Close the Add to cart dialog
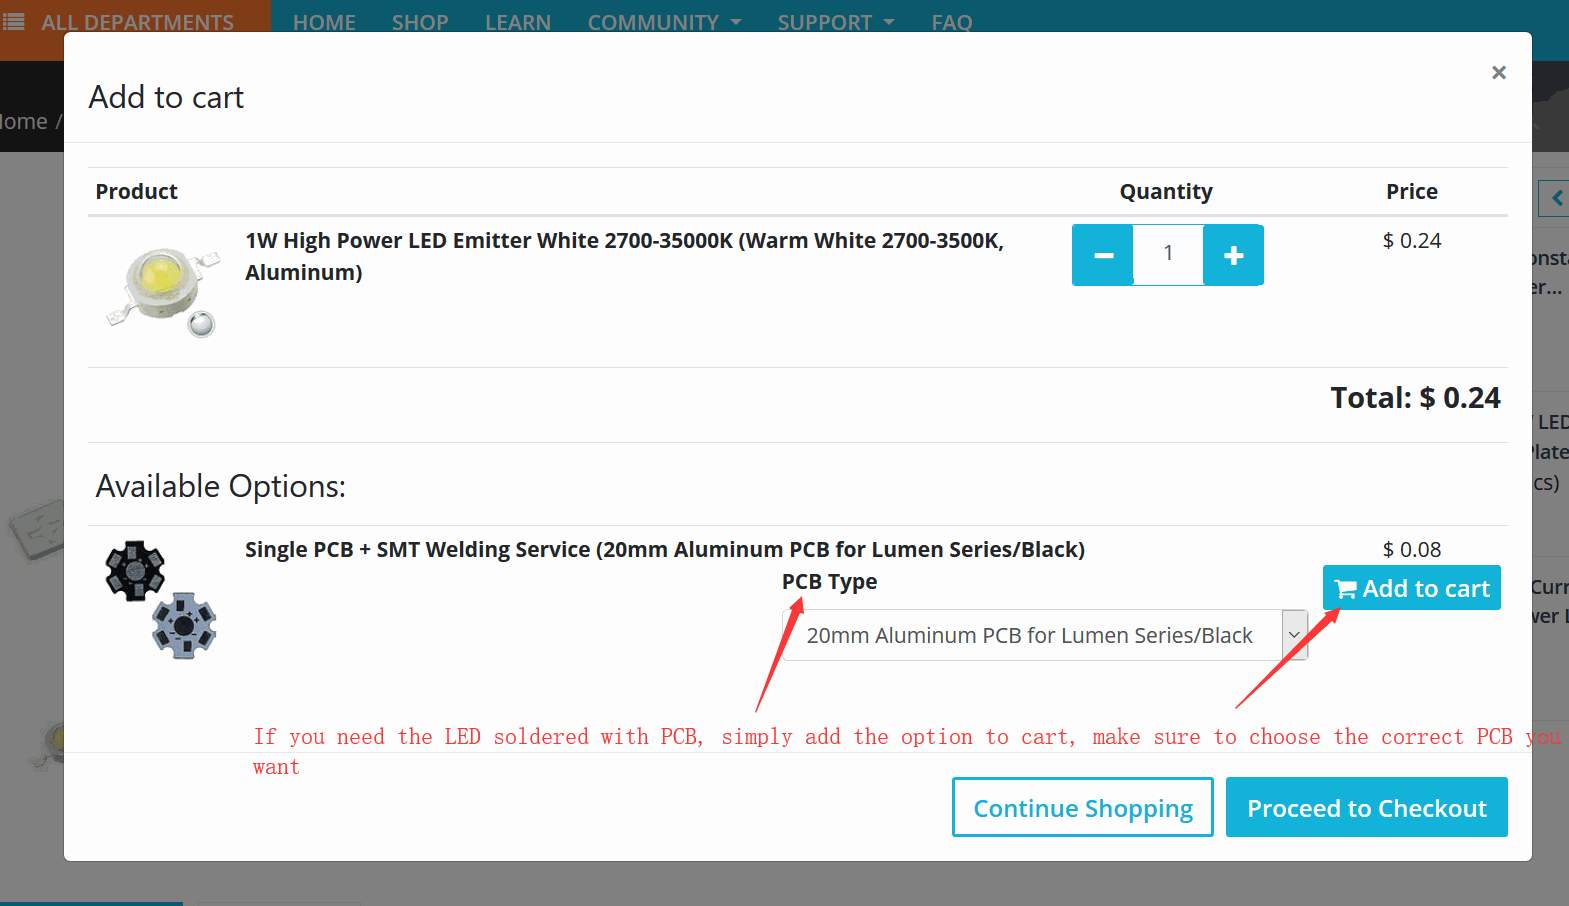This screenshot has height=906, width=1569. tap(1498, 72)
